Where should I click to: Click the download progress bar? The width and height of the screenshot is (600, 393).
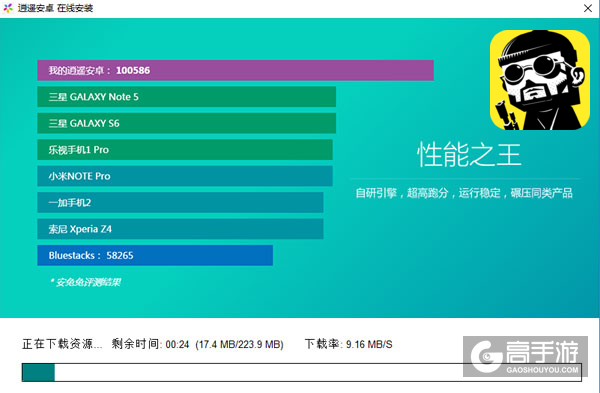(x=302, y=372)
